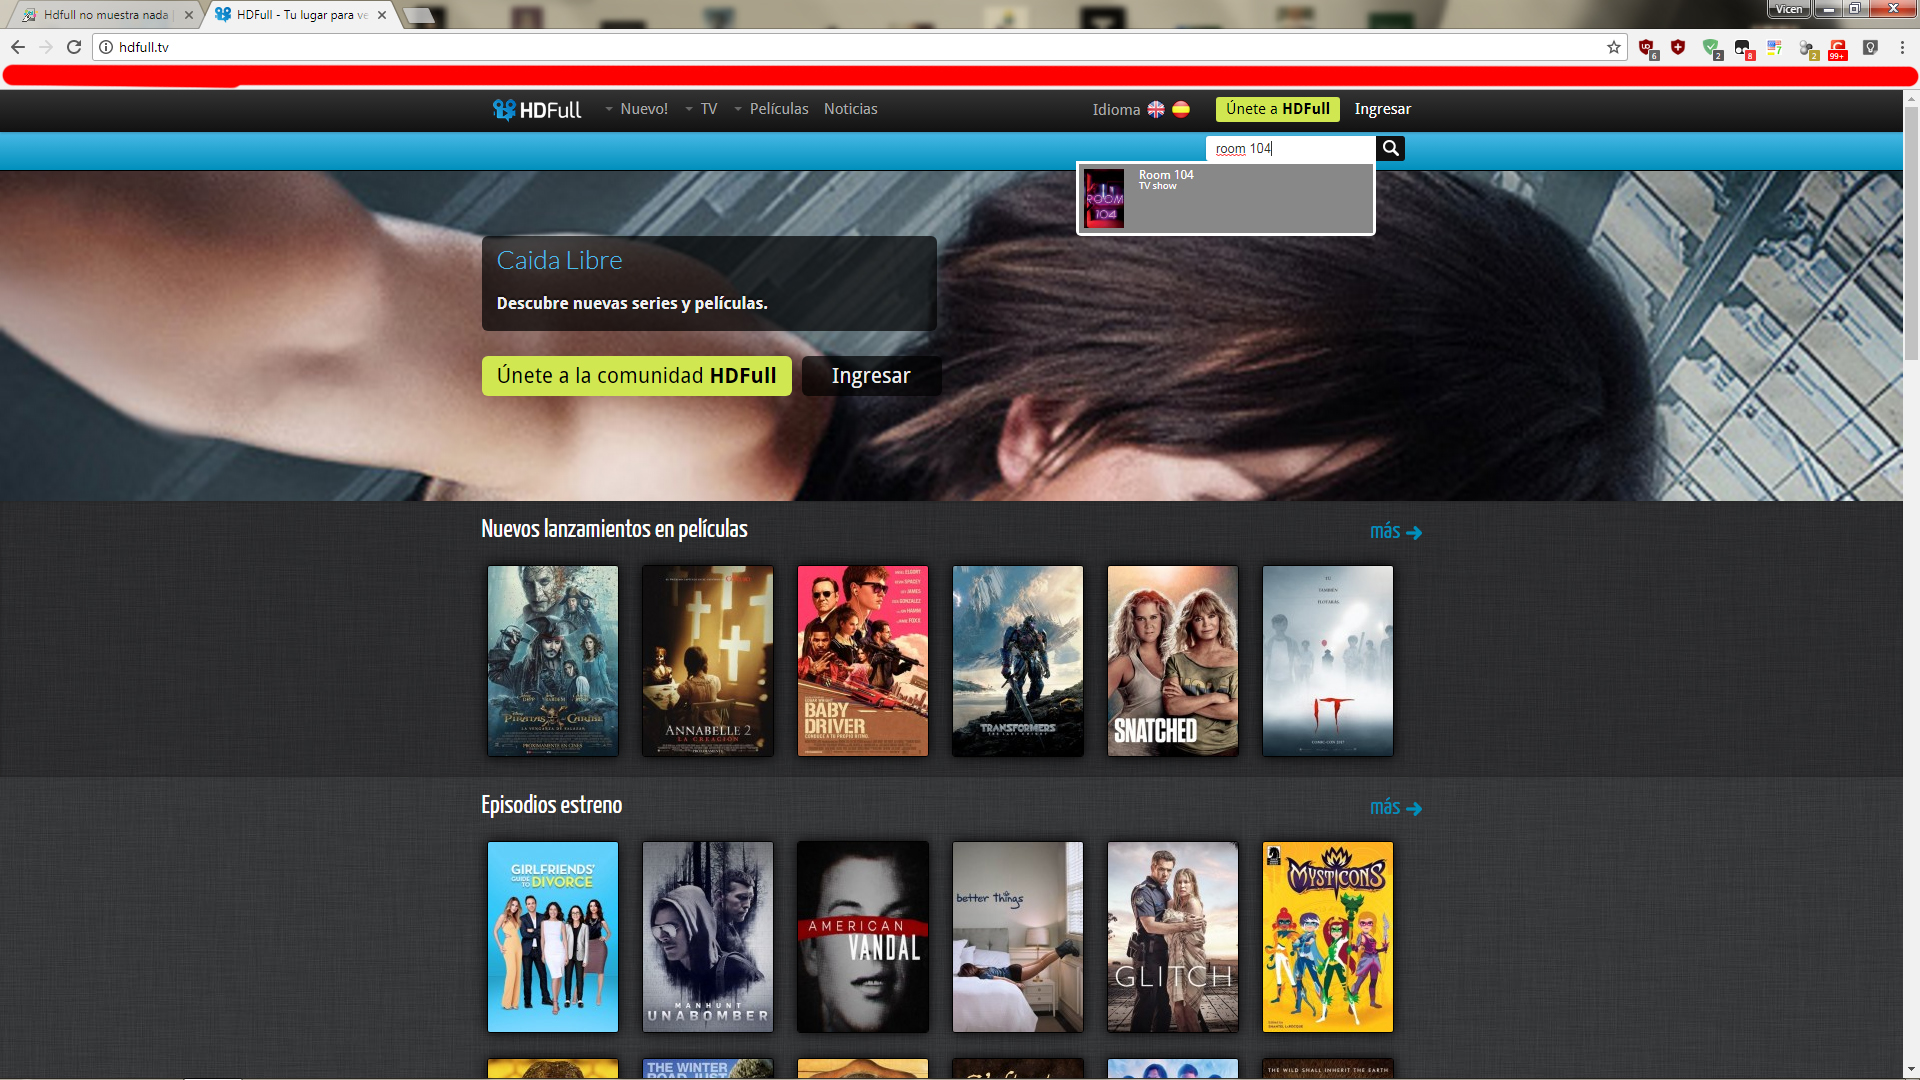The image size is (1920, 1080).
Task: Click the scrollbar down arrow
Action: (1911, 1071)
